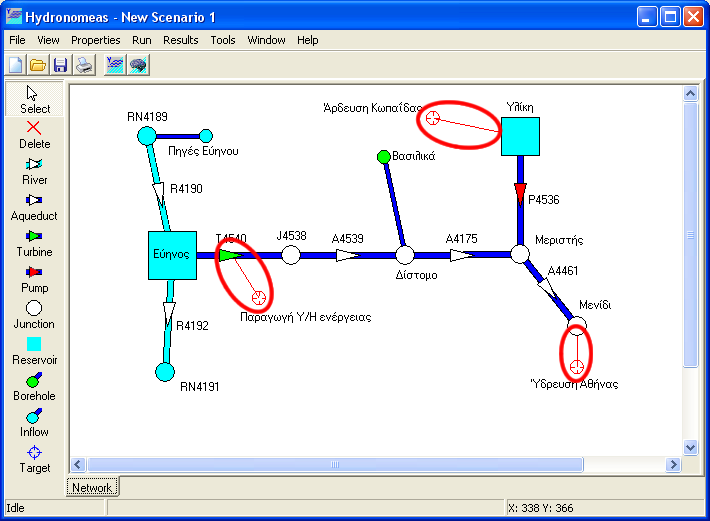Select the RN4191 river node
The image size is (710, 521).
(x=165, y=372)
